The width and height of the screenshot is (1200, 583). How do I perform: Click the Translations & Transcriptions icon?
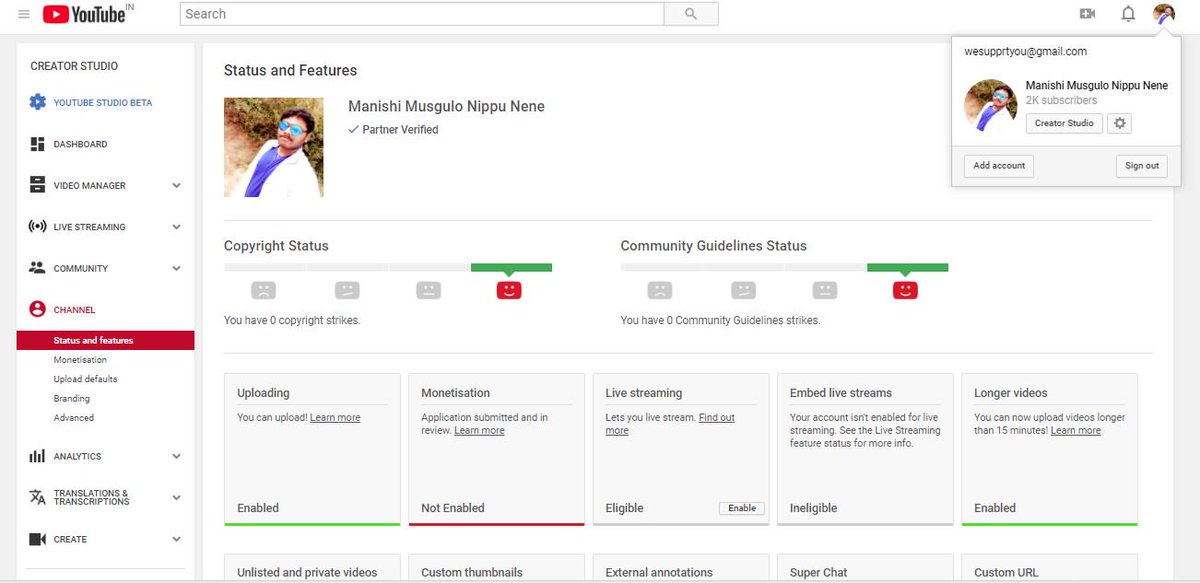(38, 497)
